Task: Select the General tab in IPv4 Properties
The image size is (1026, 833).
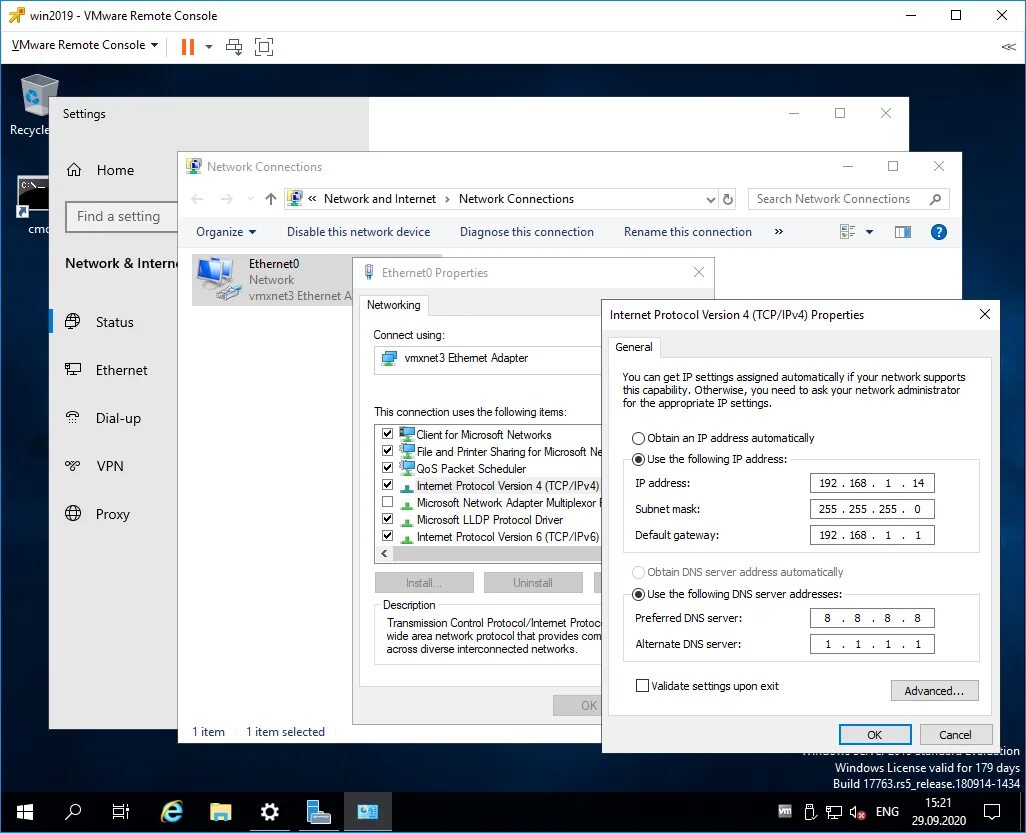Action: tap(633, 347)
